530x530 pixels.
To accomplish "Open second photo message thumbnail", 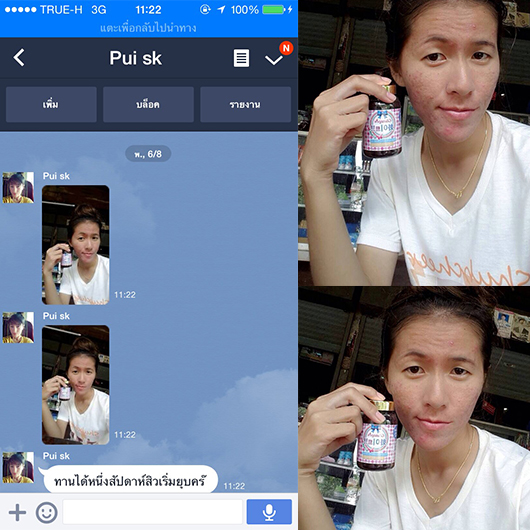I will pos(76,385).
